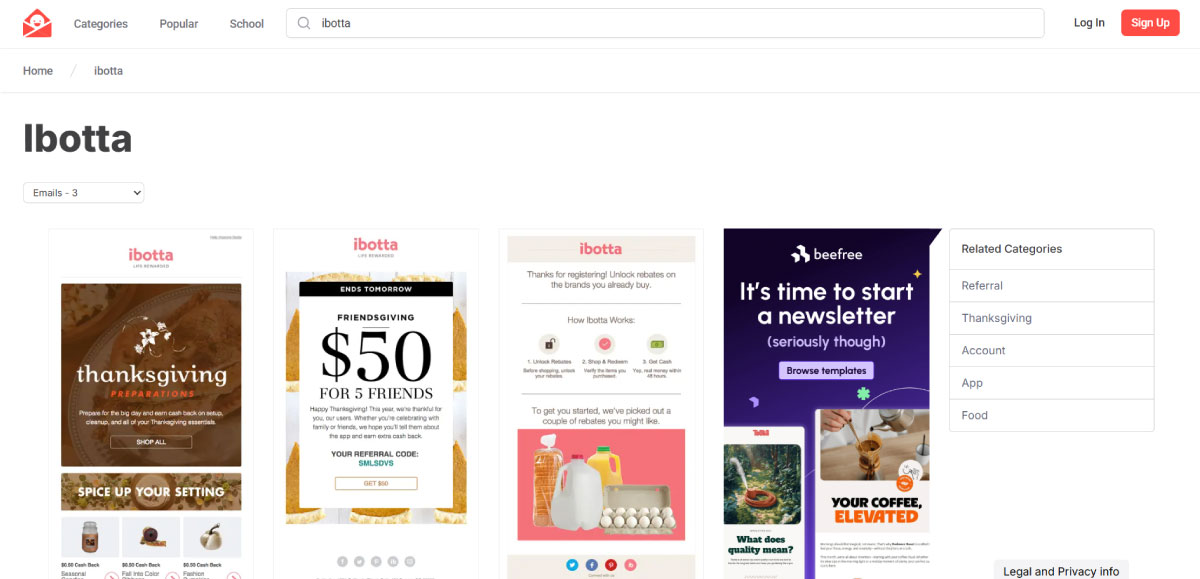Click the Home breadcrumb link
Screen dimensions: 1200x579
[38, 71]
